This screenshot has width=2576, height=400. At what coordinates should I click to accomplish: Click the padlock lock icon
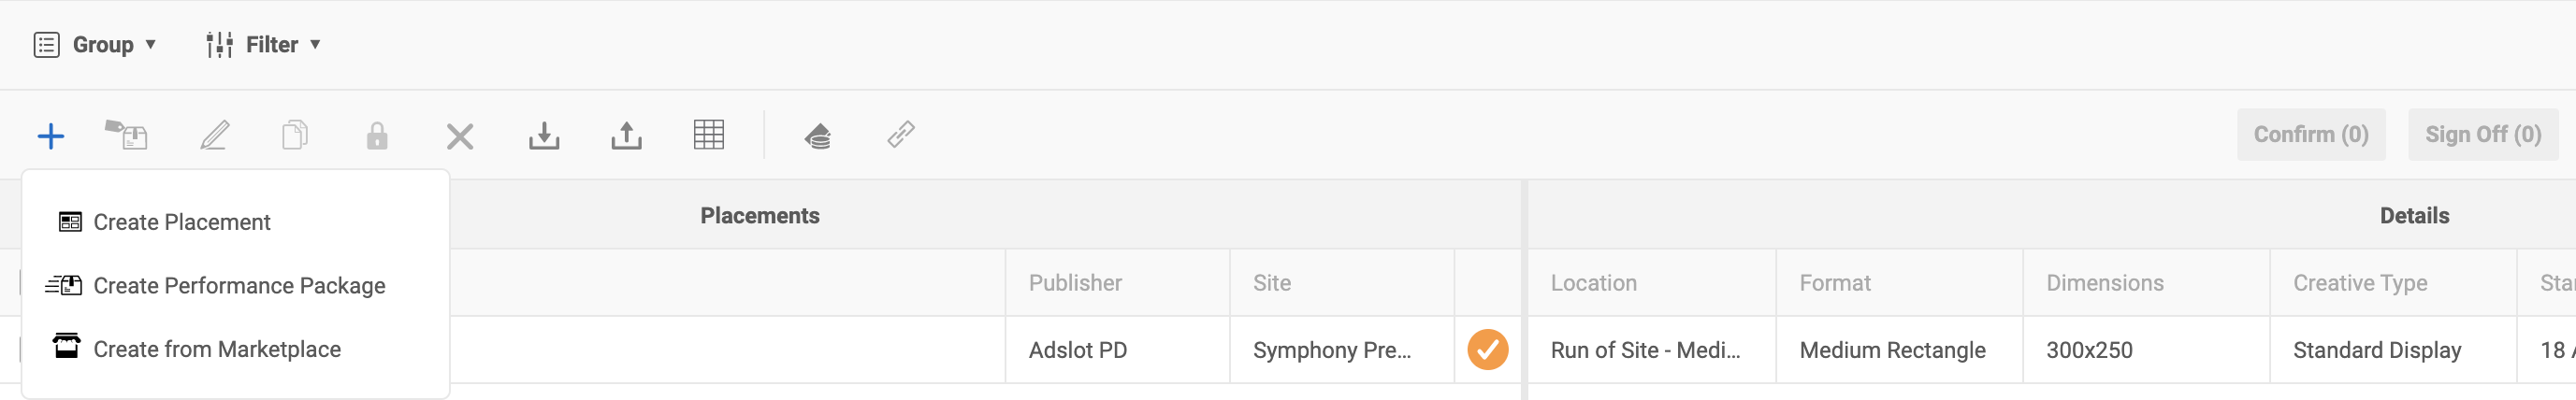pos(377,135)
